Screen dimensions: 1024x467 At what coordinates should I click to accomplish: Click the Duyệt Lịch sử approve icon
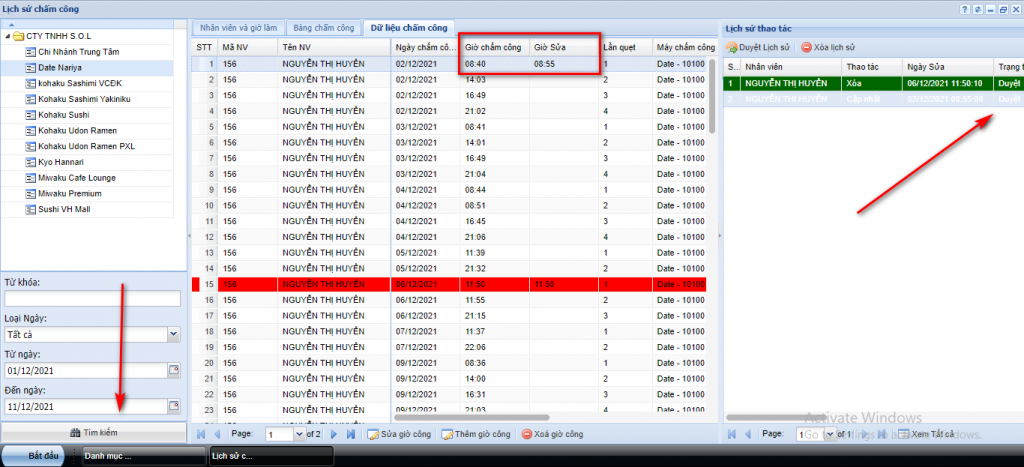(x=732, y=48)
